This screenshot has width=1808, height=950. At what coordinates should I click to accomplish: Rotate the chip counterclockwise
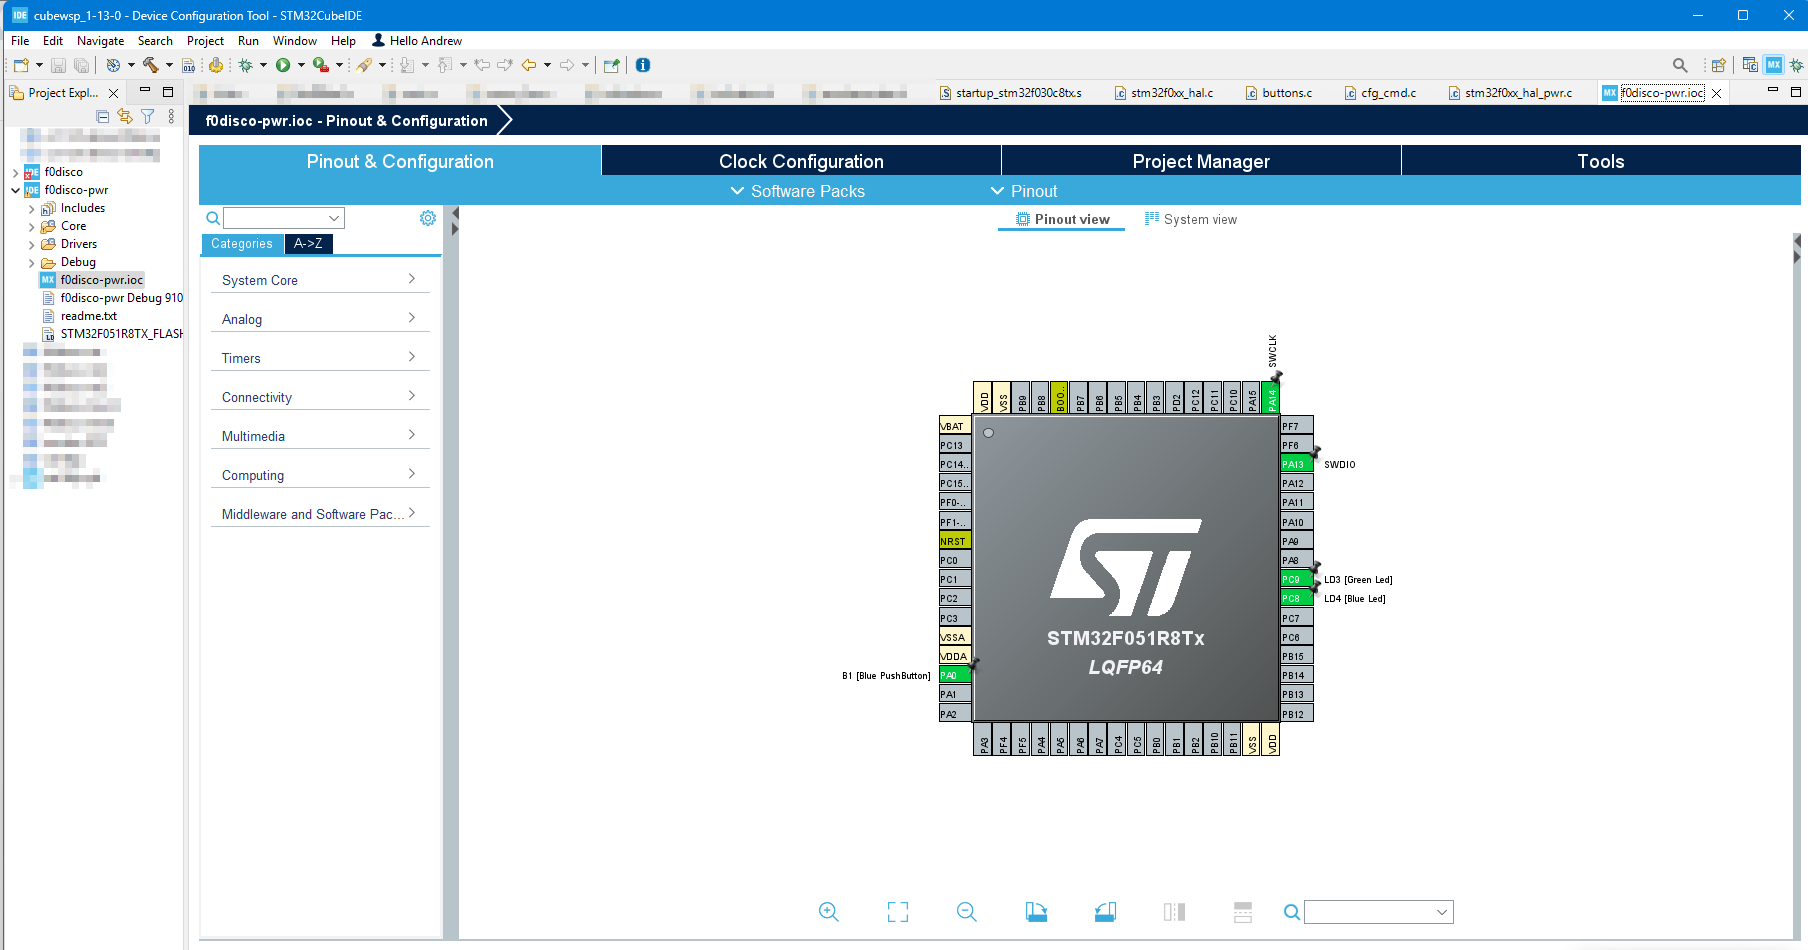[1105, 912]
